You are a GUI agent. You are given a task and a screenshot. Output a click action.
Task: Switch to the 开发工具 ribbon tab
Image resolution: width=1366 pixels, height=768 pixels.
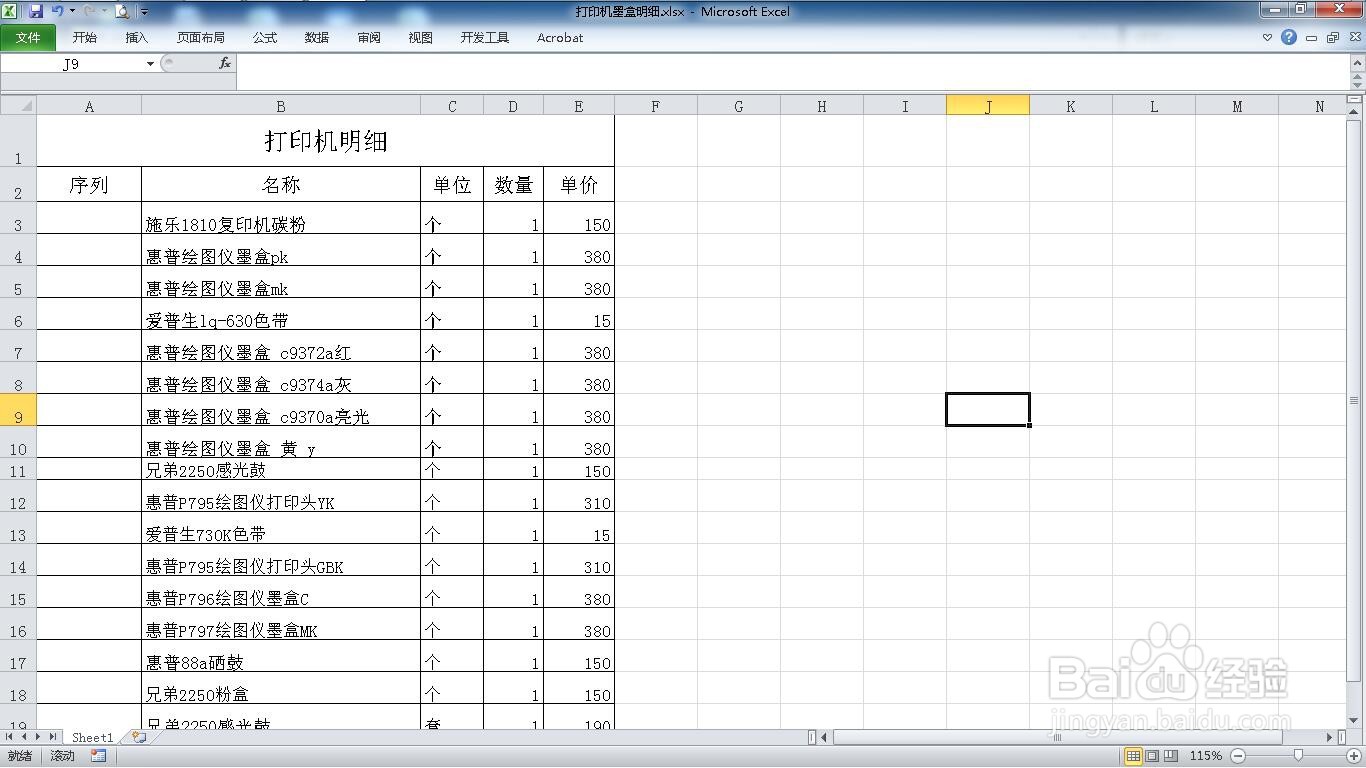coord(485,38)
